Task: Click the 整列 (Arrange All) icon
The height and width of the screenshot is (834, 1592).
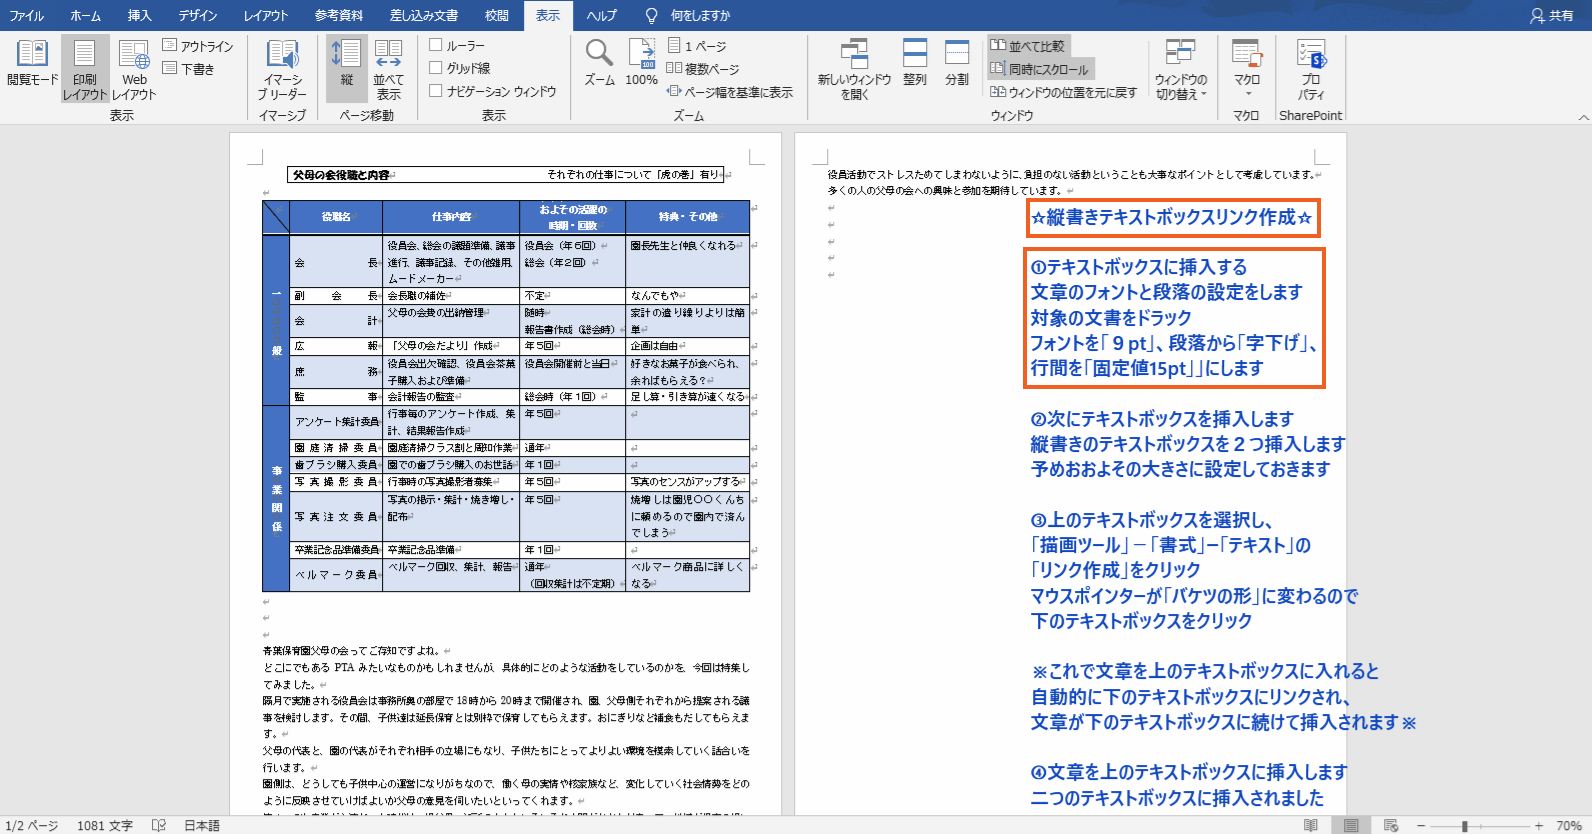Action: point(915,62)
